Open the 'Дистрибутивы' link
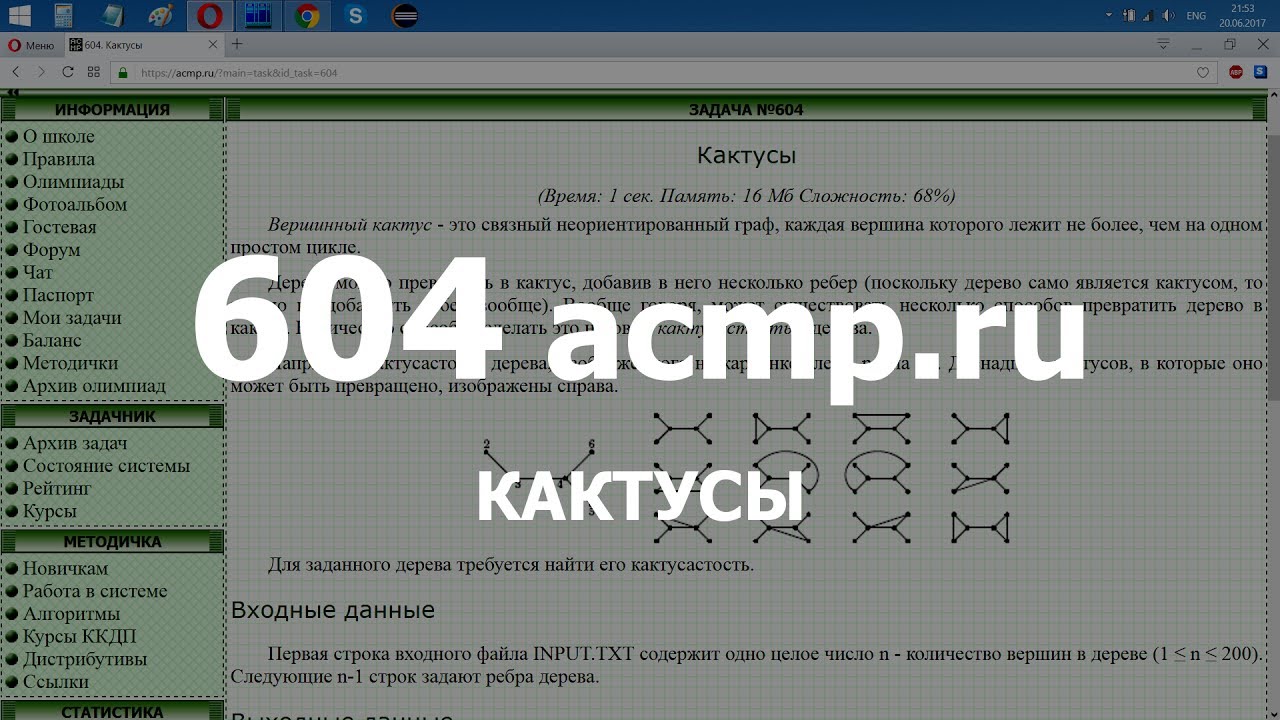The width and height of the screenshot is (1280, 720). tap(85, 659)
